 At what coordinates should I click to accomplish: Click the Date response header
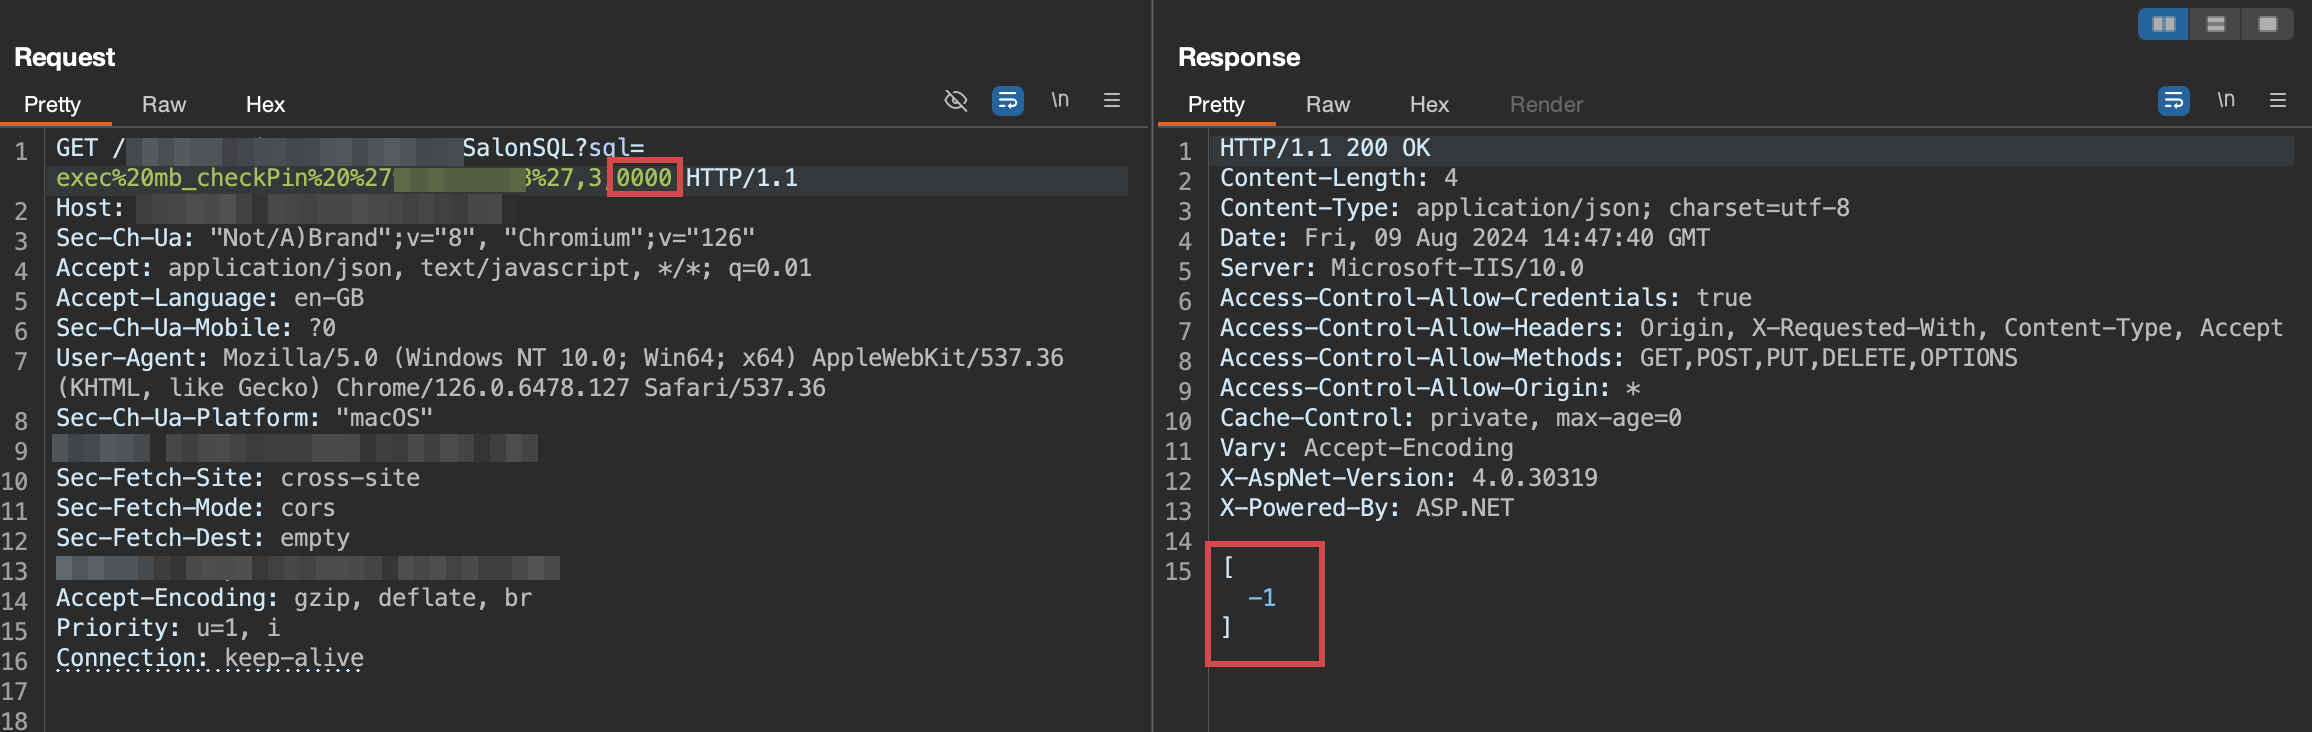pyautogui.click(x=1465, y=238)
